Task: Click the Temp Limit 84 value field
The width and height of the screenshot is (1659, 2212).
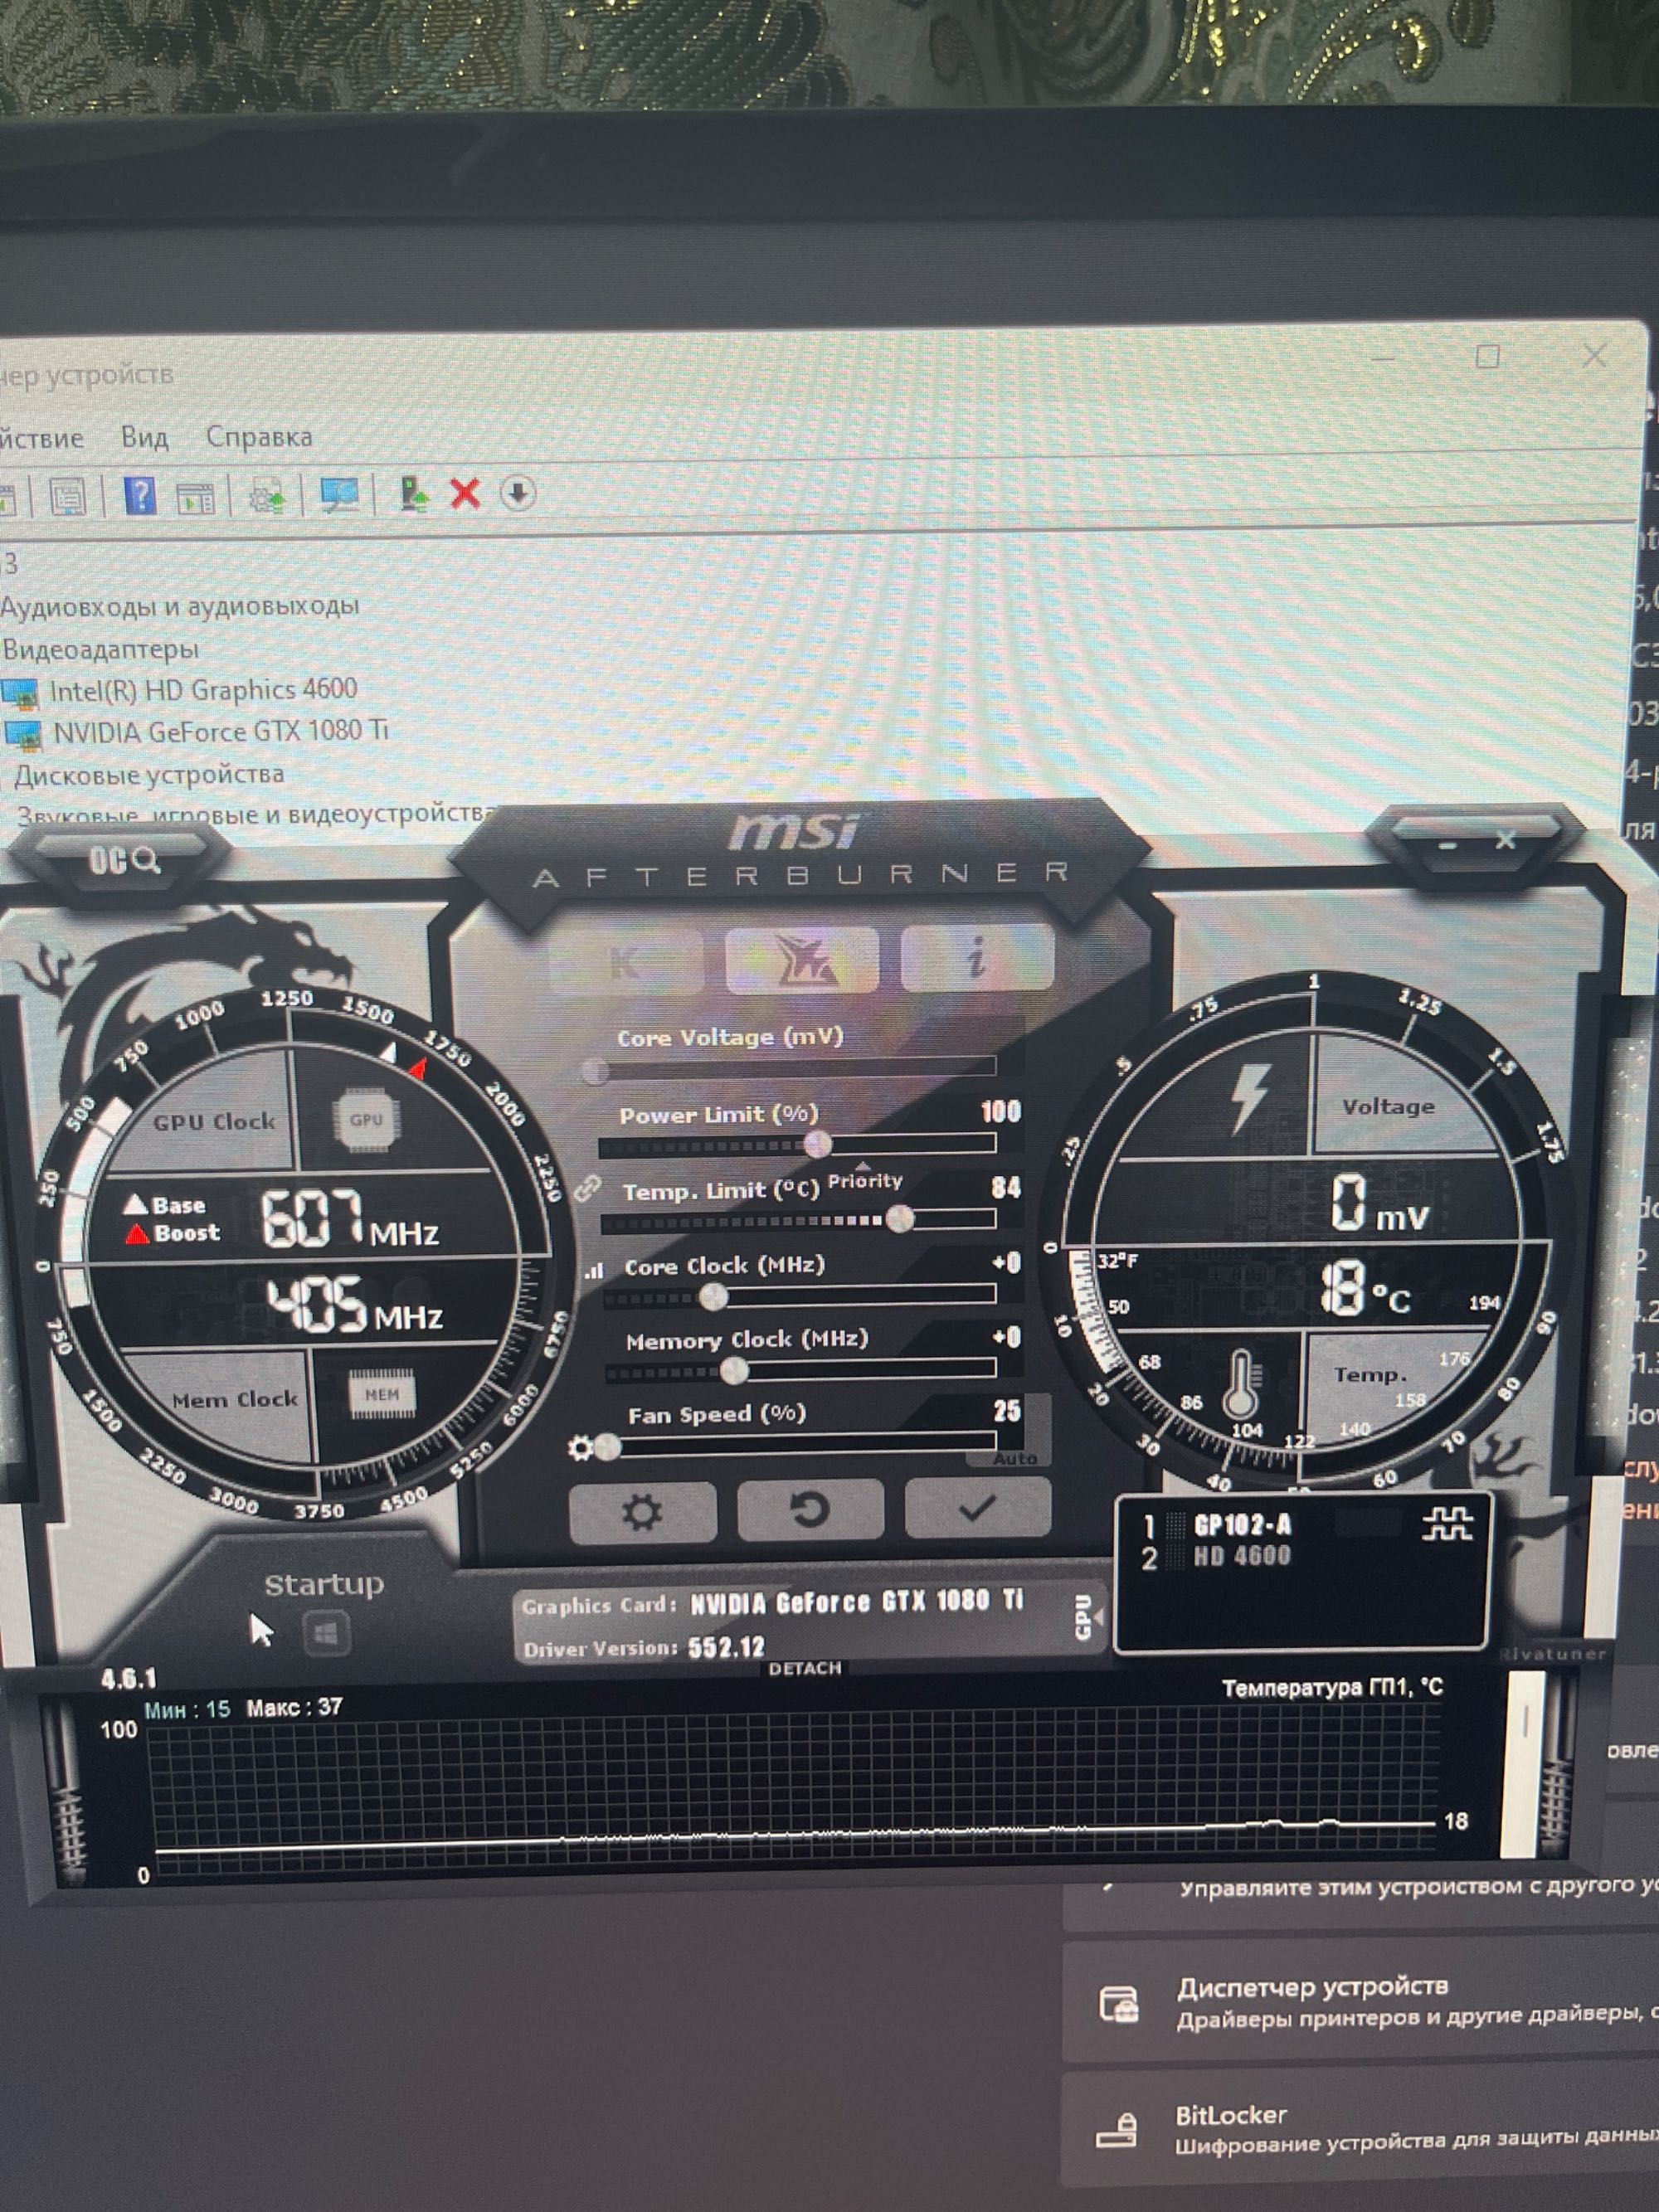Action: [1005, 1187]
